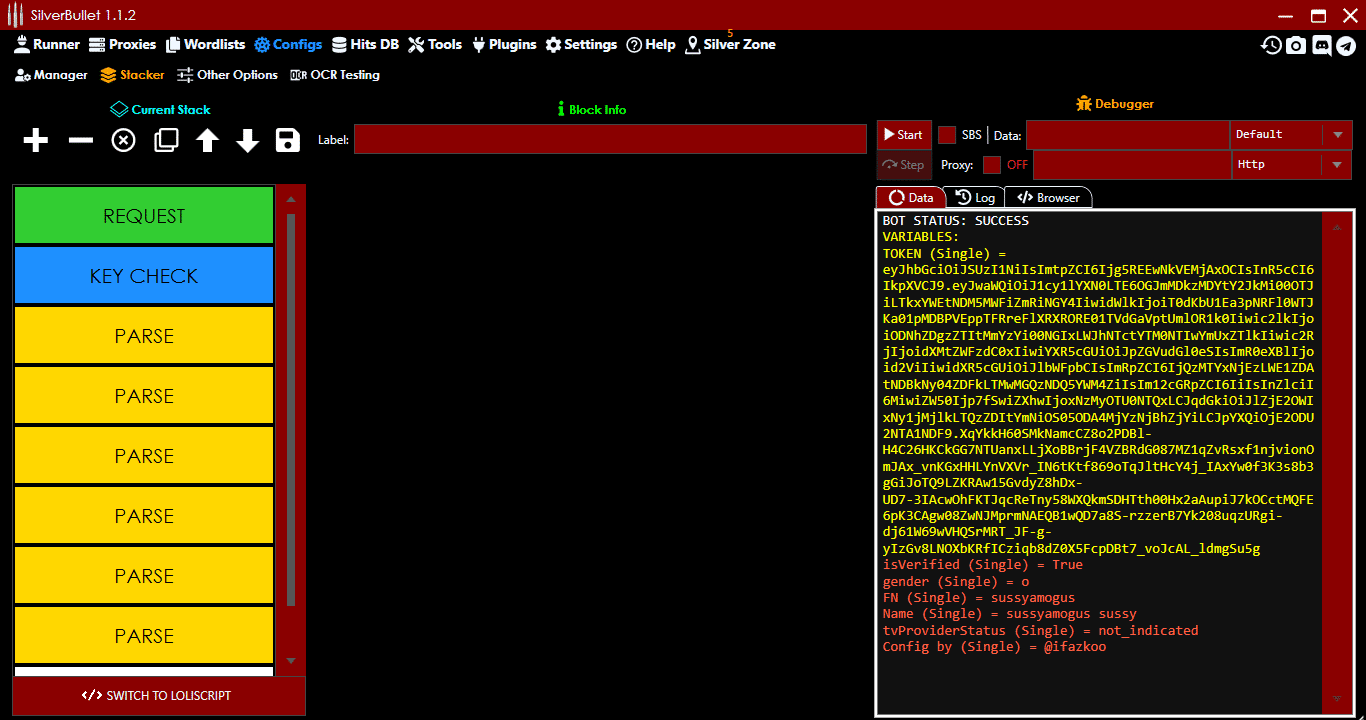
Task: Click the "TOKEN (Single) =" line
Action: pos(944,254)
